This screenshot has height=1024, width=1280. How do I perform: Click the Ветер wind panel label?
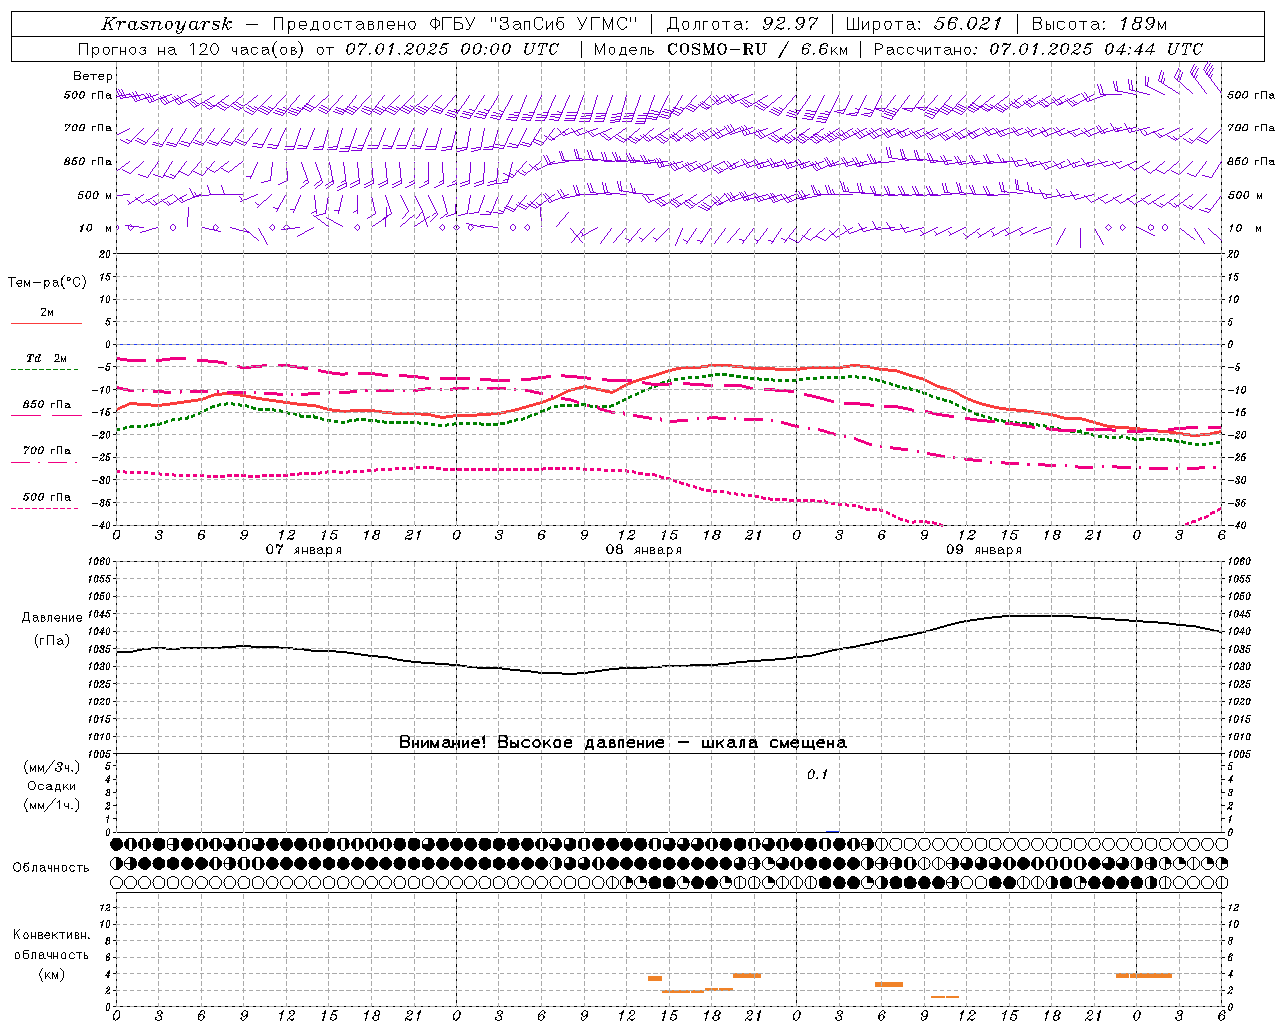point(93,76)
